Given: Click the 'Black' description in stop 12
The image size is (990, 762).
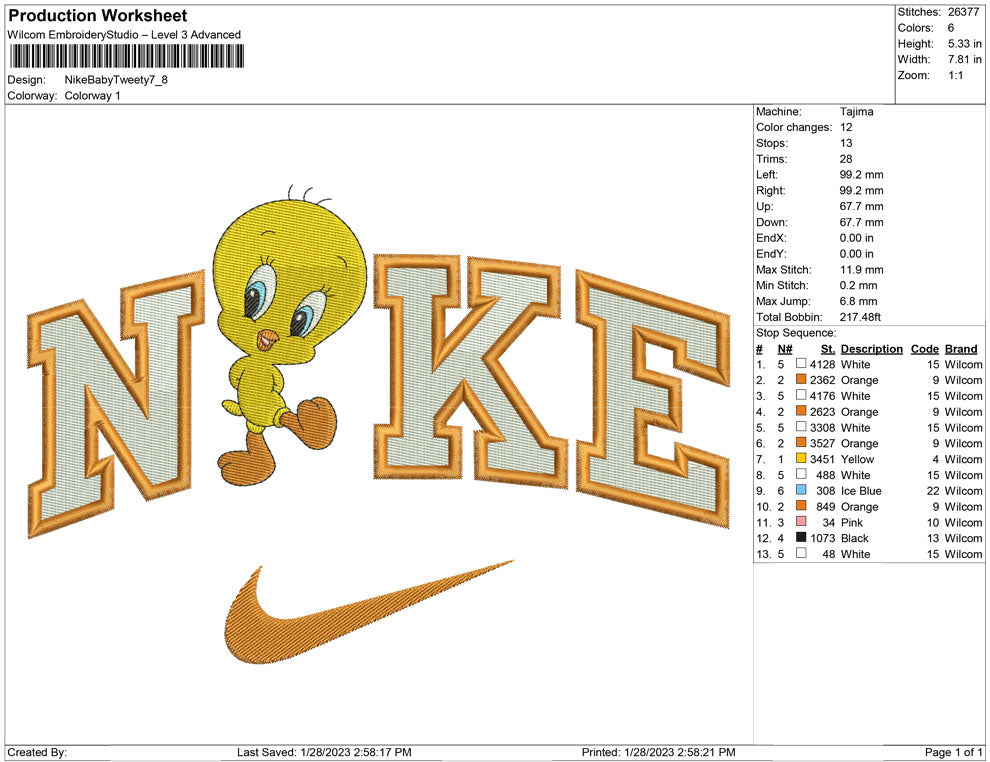Looking at the screenshot, I should [x=855, y=538].
